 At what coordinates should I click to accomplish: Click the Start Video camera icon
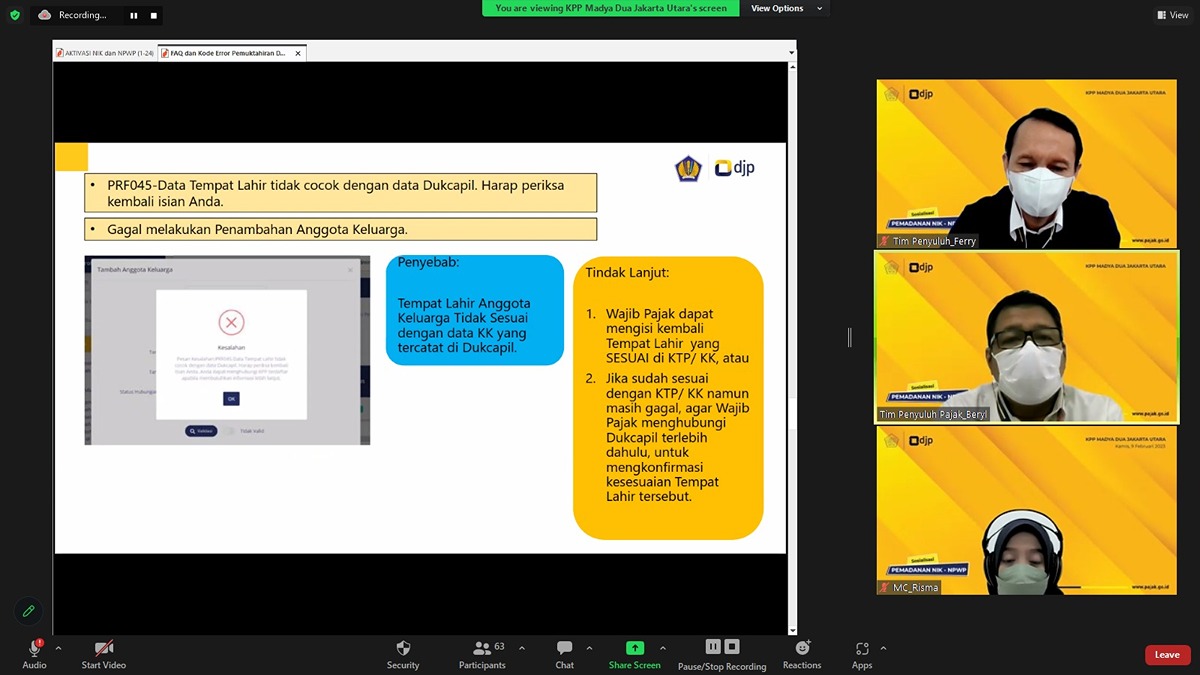[x=104, y=649]
